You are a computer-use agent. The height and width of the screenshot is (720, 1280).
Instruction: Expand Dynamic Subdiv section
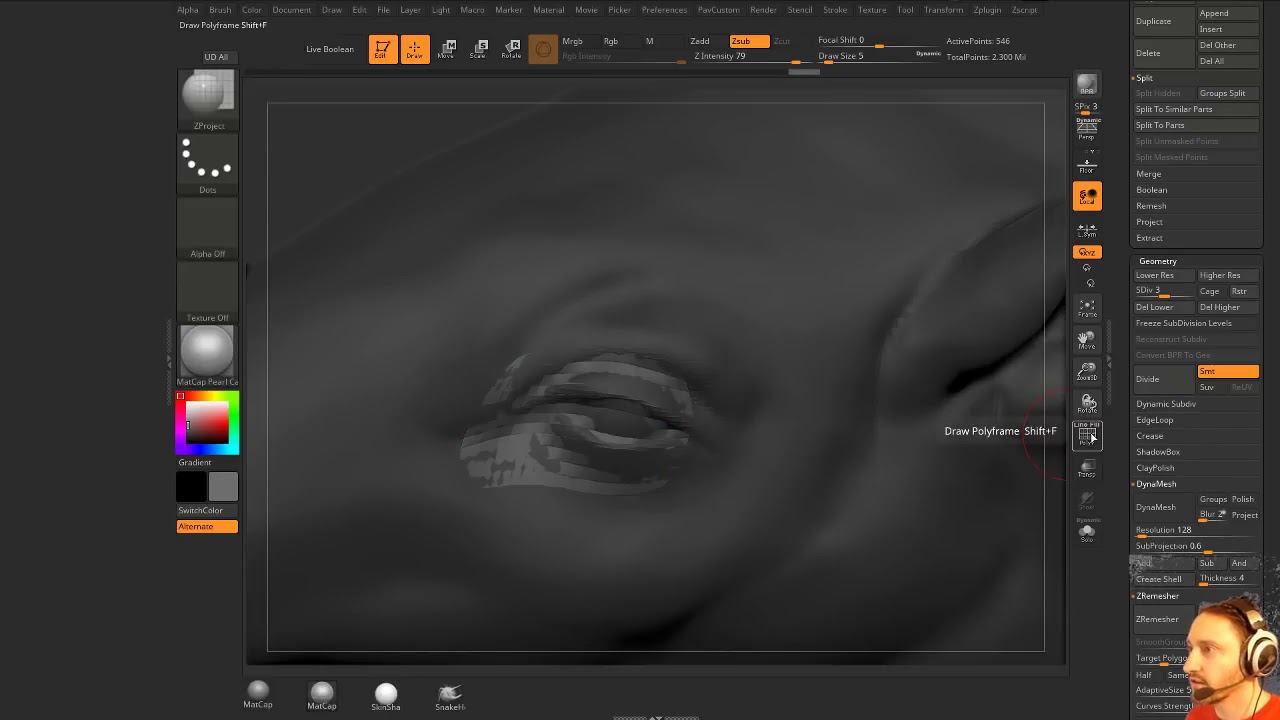(1166, 404)
